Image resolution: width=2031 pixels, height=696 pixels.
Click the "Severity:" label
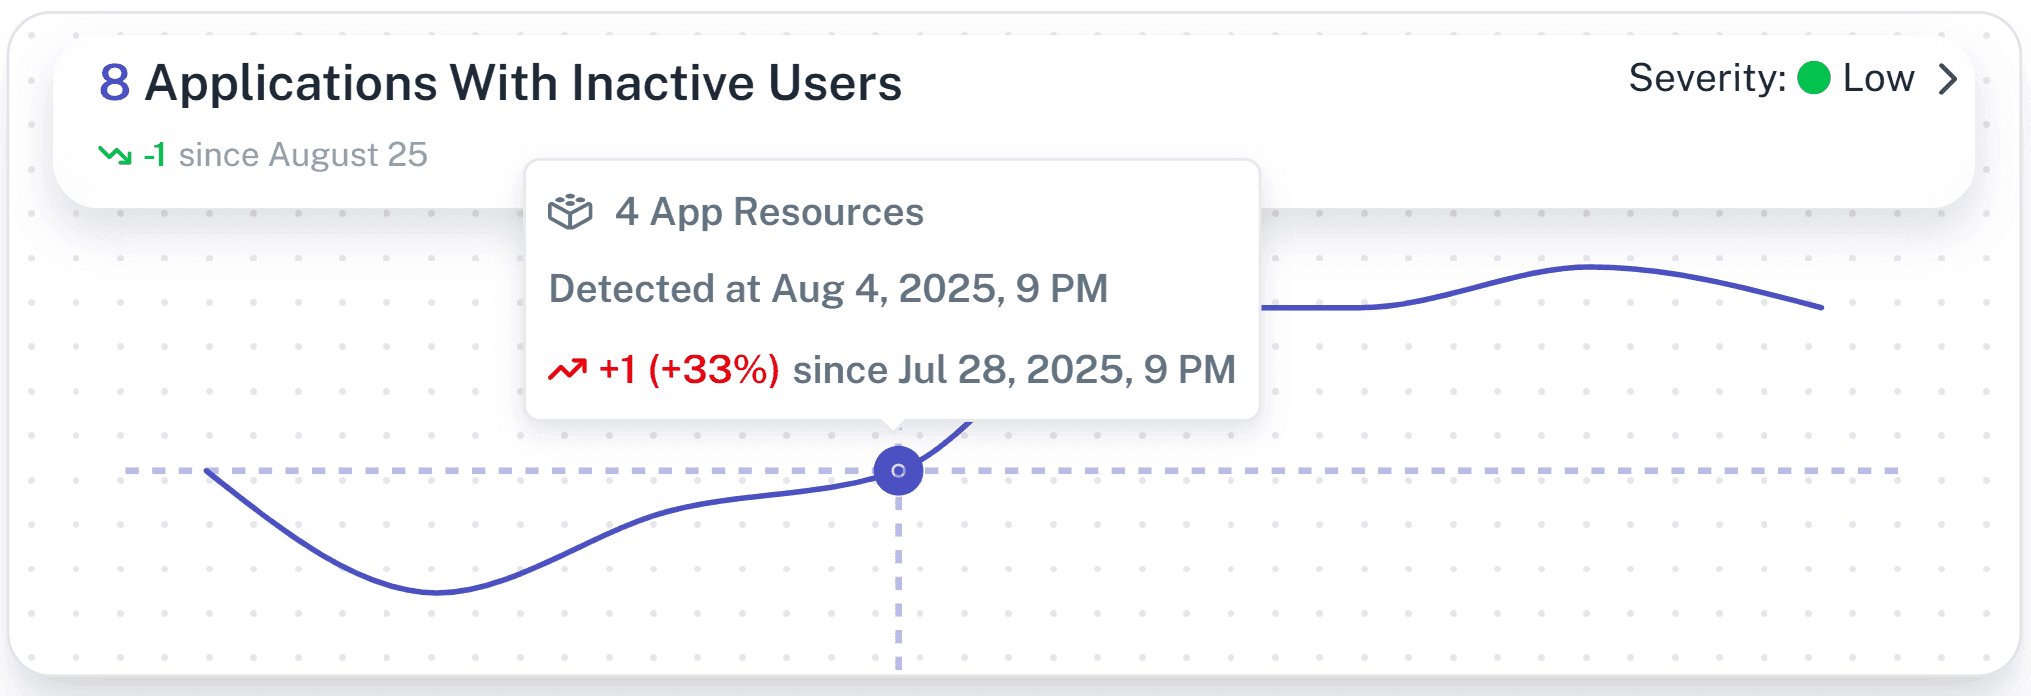(x=1707, y=78)
